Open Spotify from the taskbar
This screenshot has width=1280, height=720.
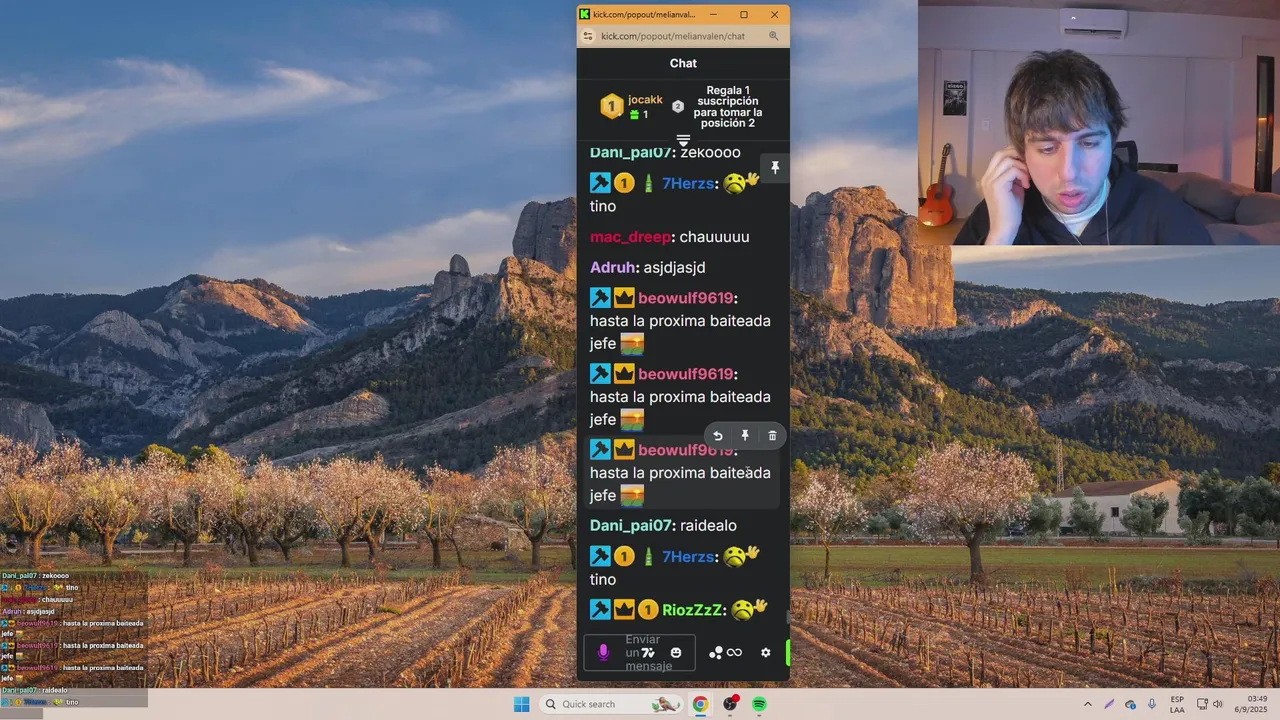[759, 704]
